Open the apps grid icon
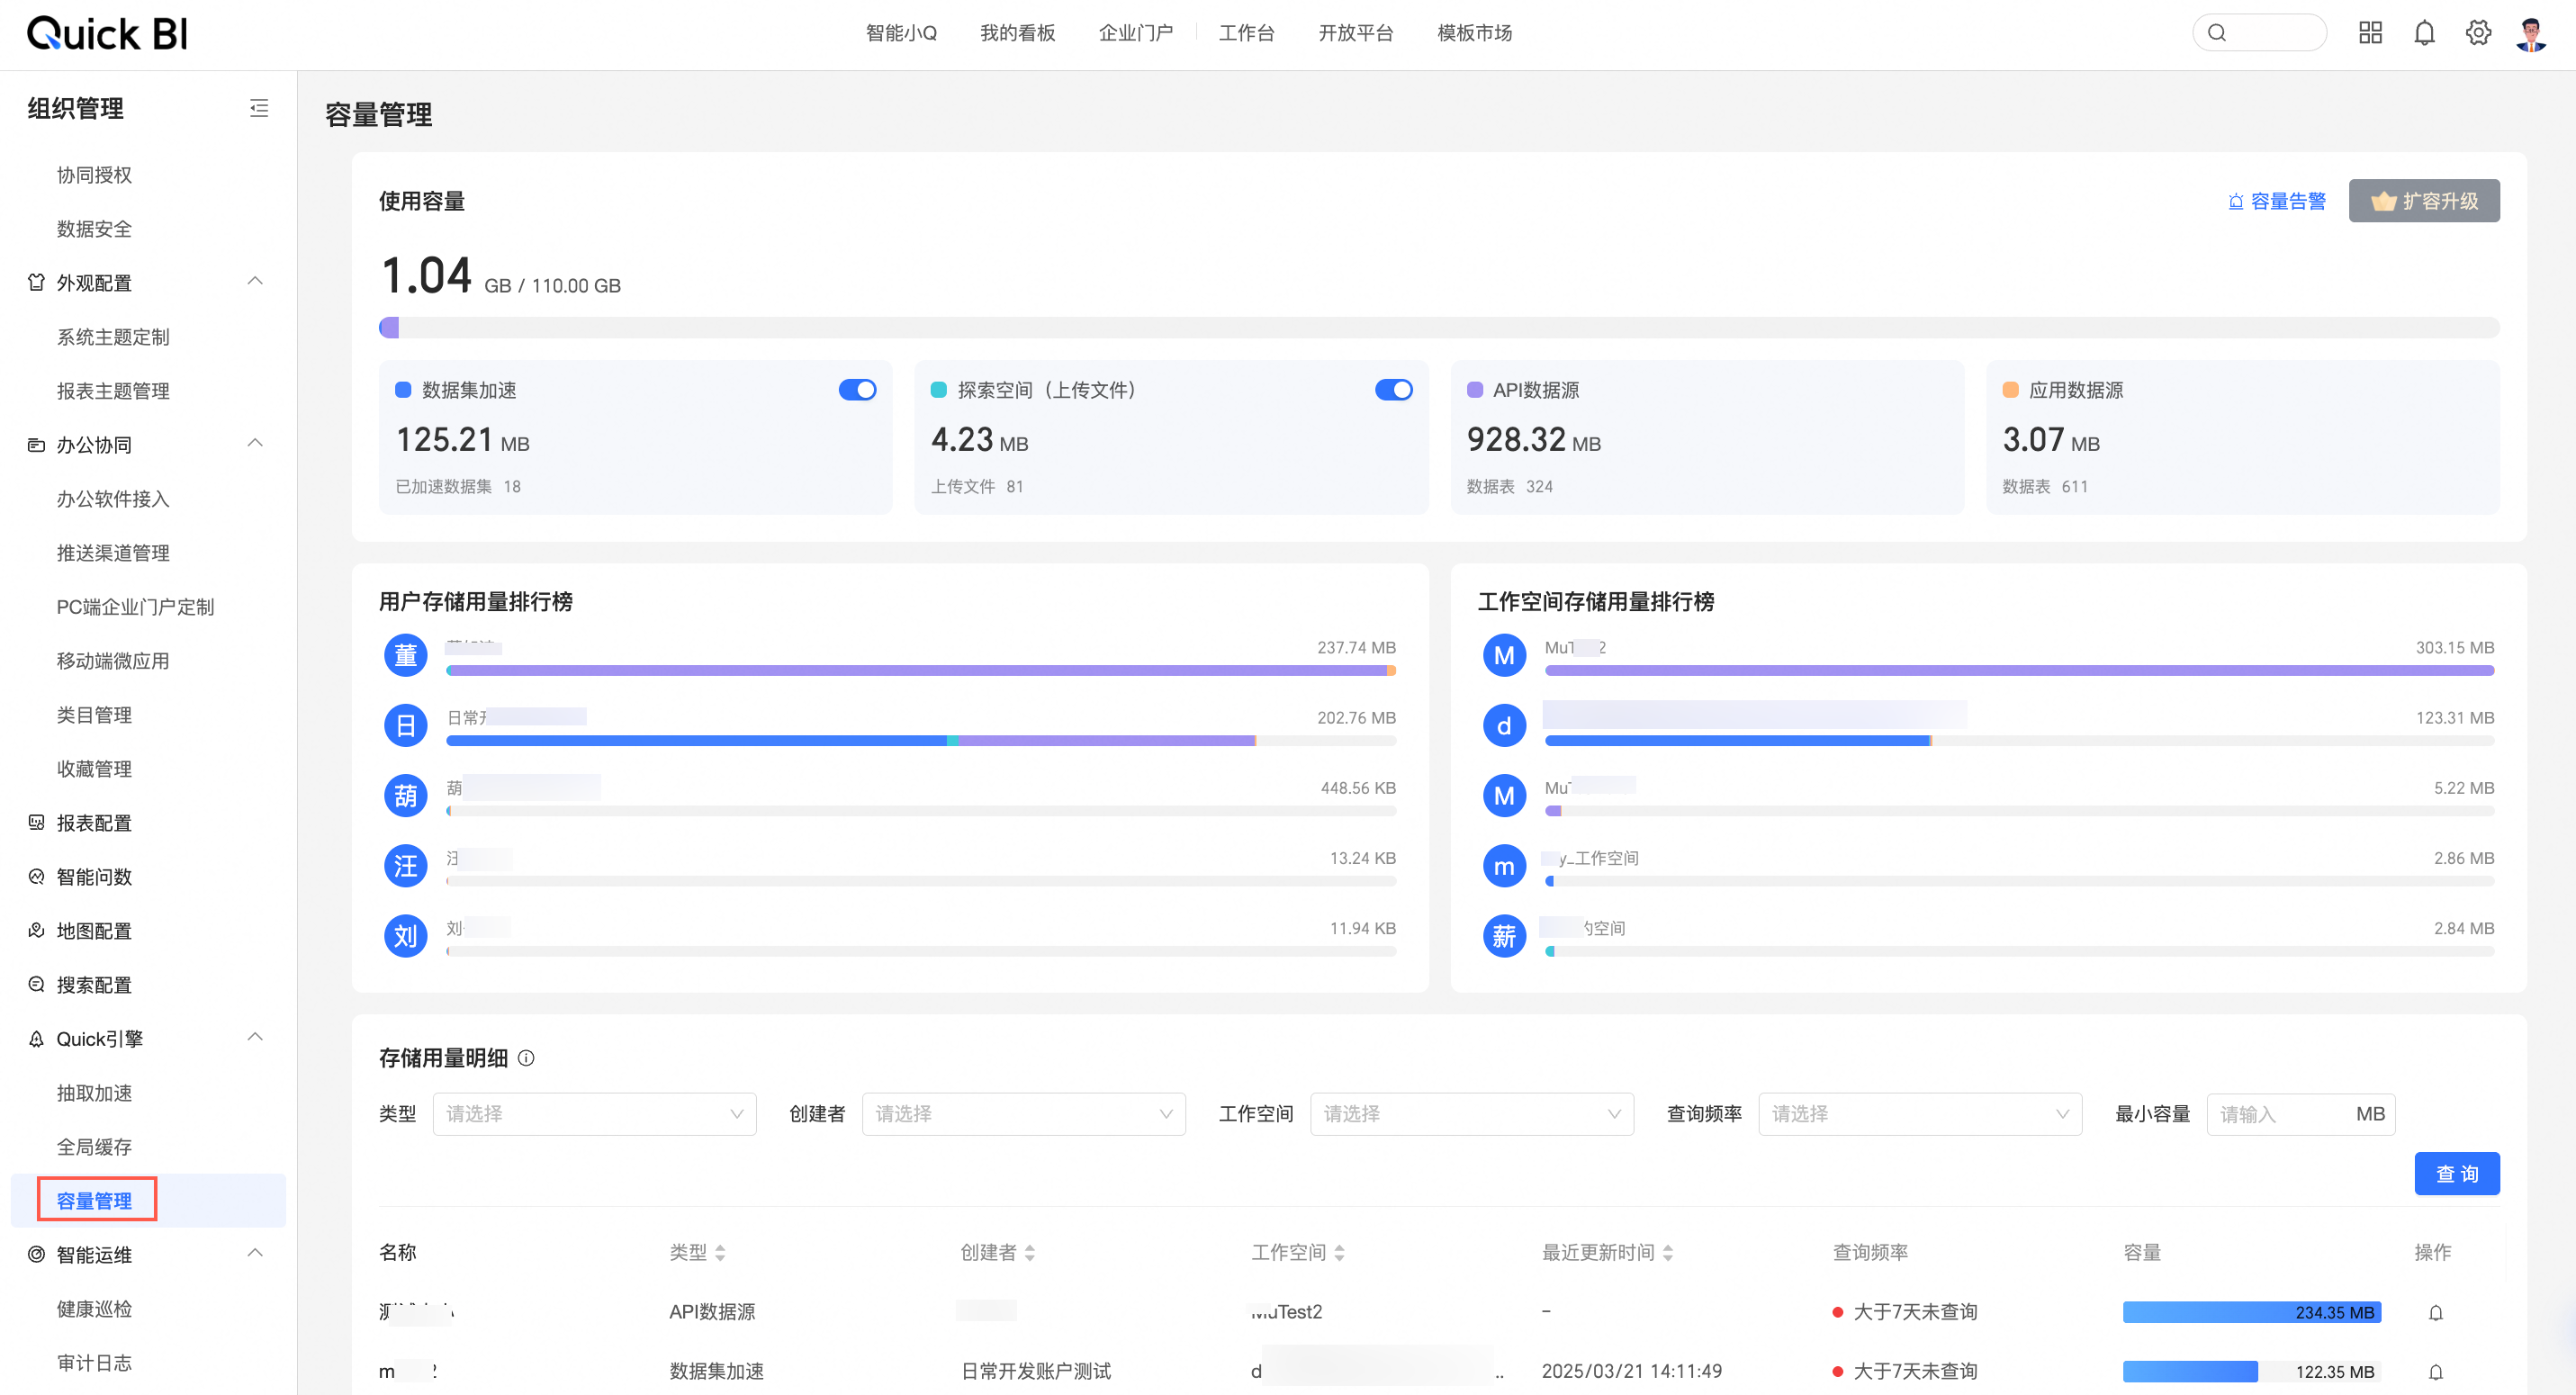The width and height of the screenshot is (2576, 1395). tap(2370, 33)
